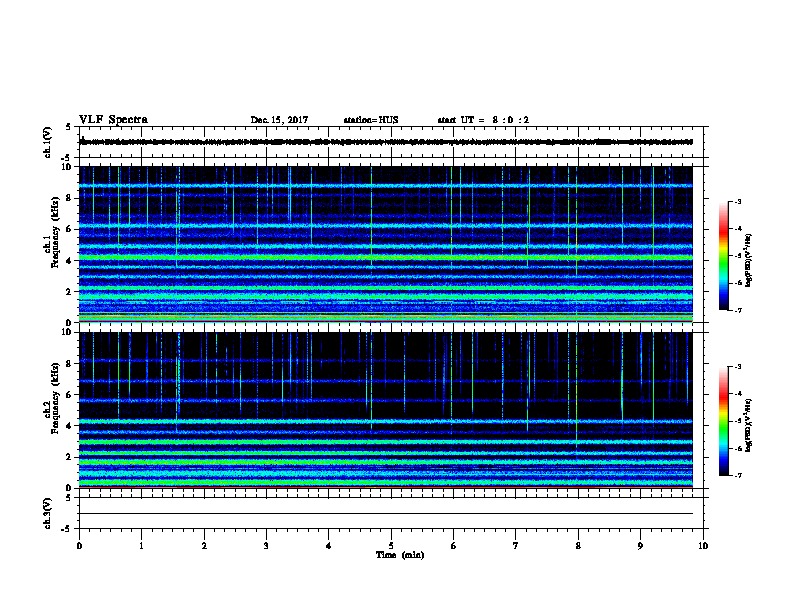
Task: Click the x-axis tick label "1"
Action: pos(142,546)
